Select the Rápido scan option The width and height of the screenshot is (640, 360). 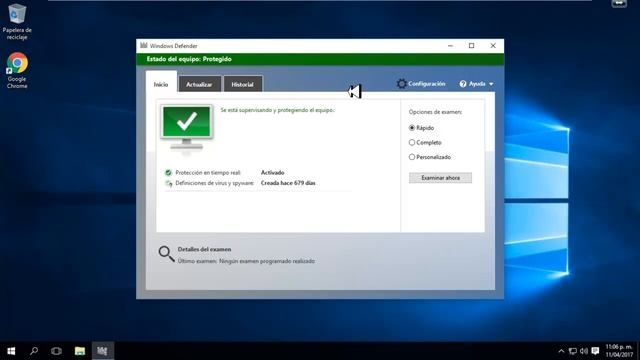click(x=412, y=128)
